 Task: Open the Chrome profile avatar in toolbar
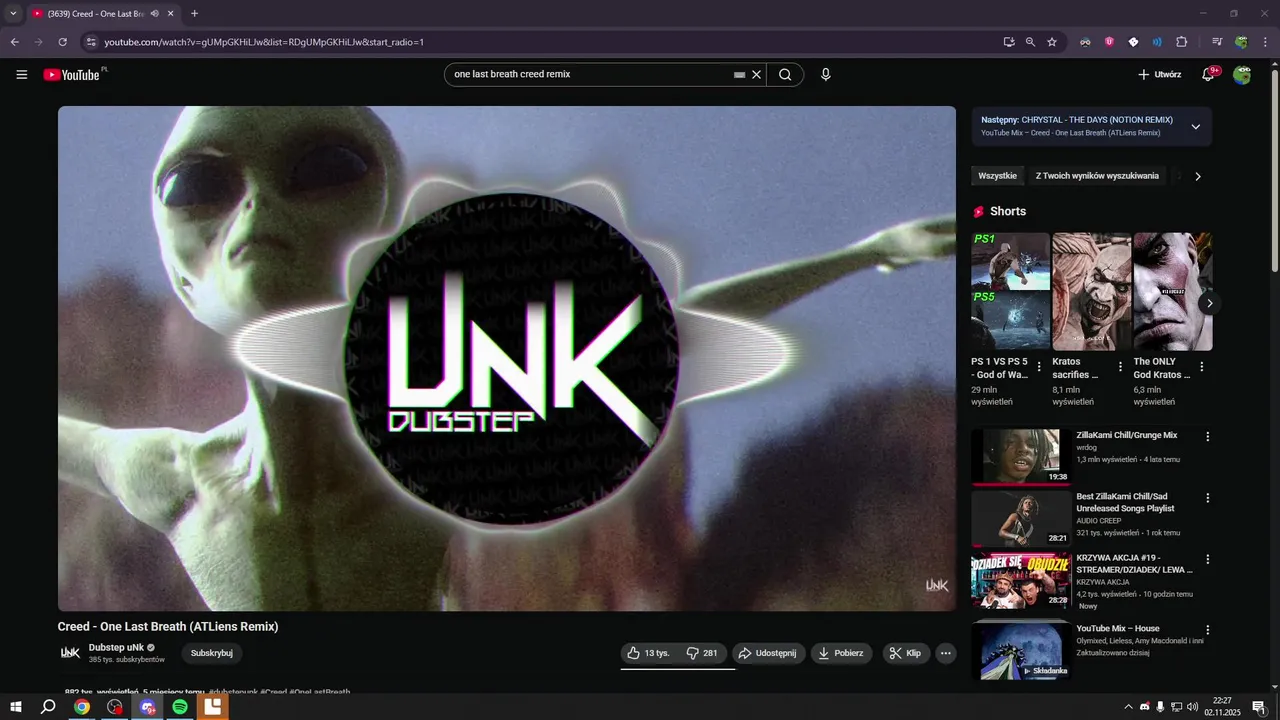(x=1241, y=42)
